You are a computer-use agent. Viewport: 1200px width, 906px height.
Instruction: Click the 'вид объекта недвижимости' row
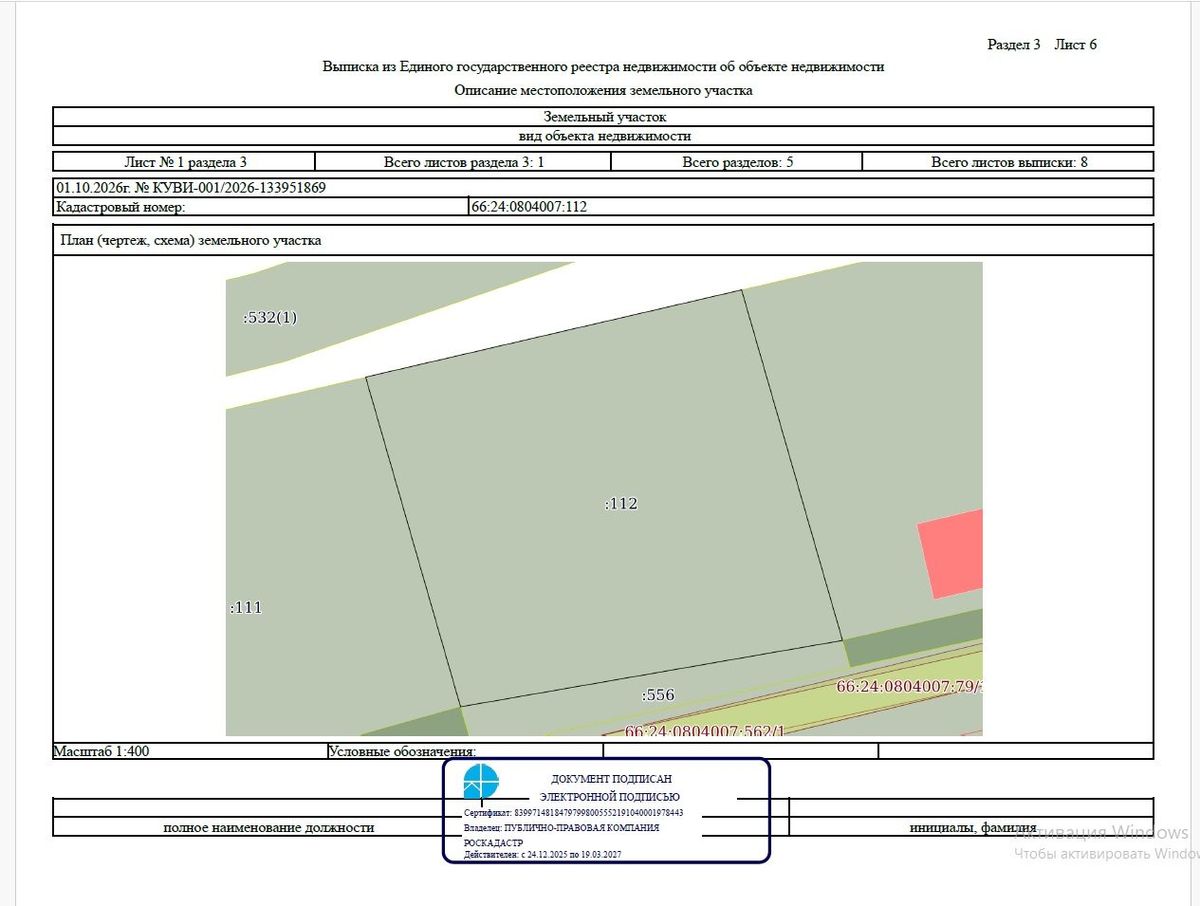[x=603, y=136]
